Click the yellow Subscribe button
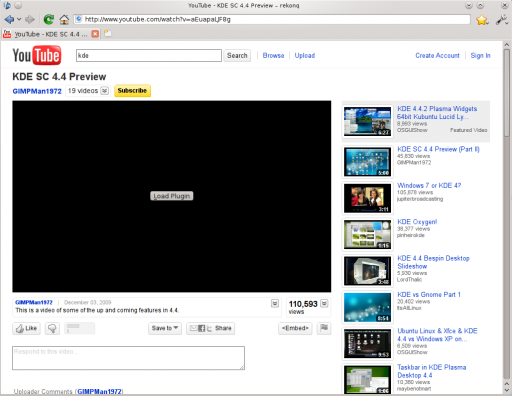The width and height of the screenshot is (512, 396). (x=132, y=91)
